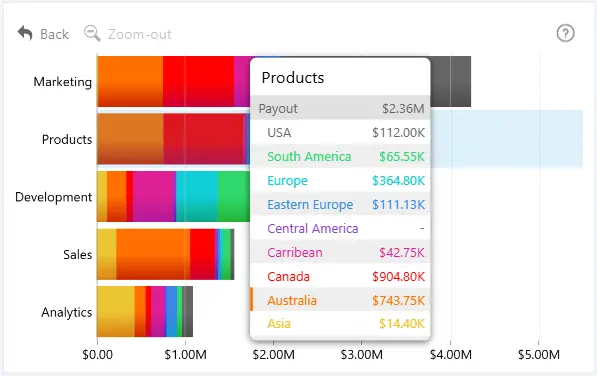The image size is (597, 376).
Task: Click the Central America tooltip row
Action: 340,228
